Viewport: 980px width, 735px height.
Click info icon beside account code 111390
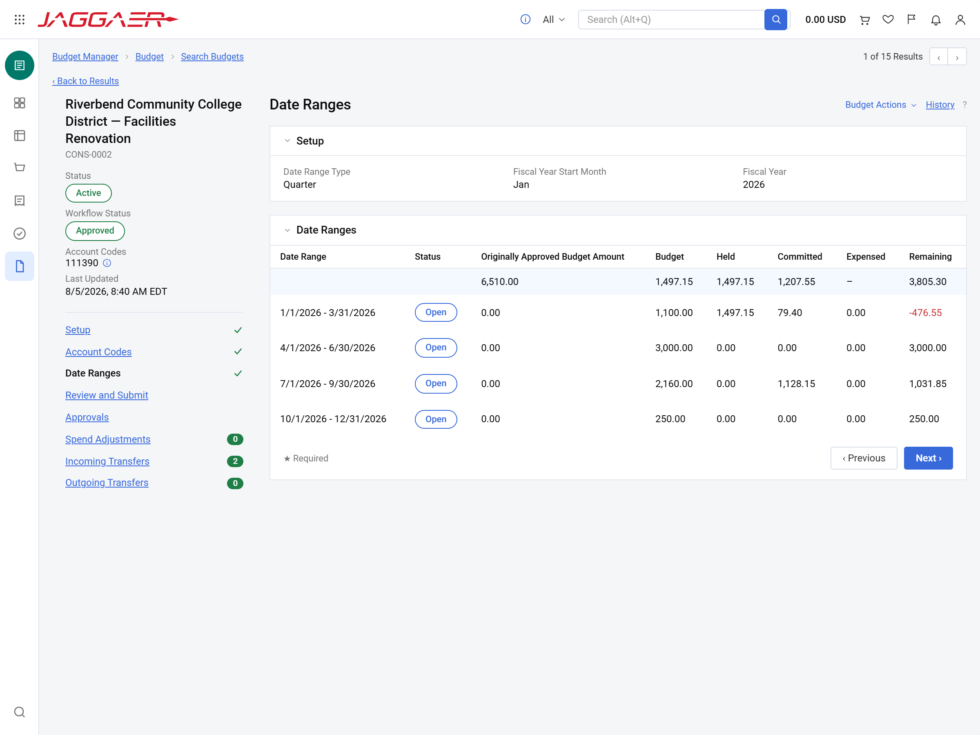click(107, 263)
